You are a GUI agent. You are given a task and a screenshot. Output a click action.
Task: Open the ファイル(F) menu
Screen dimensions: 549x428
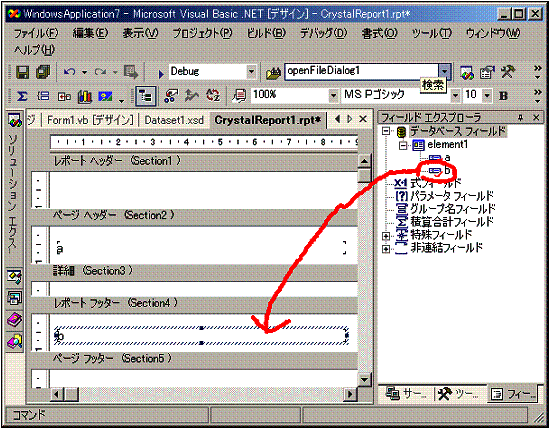pyautogui.click(x=36, y=33)
